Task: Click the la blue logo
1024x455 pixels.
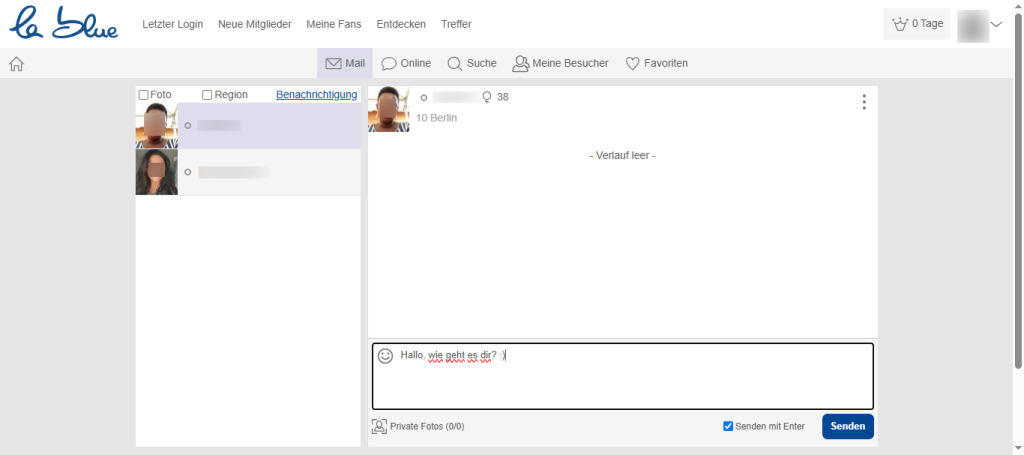Action: (63, 23)
